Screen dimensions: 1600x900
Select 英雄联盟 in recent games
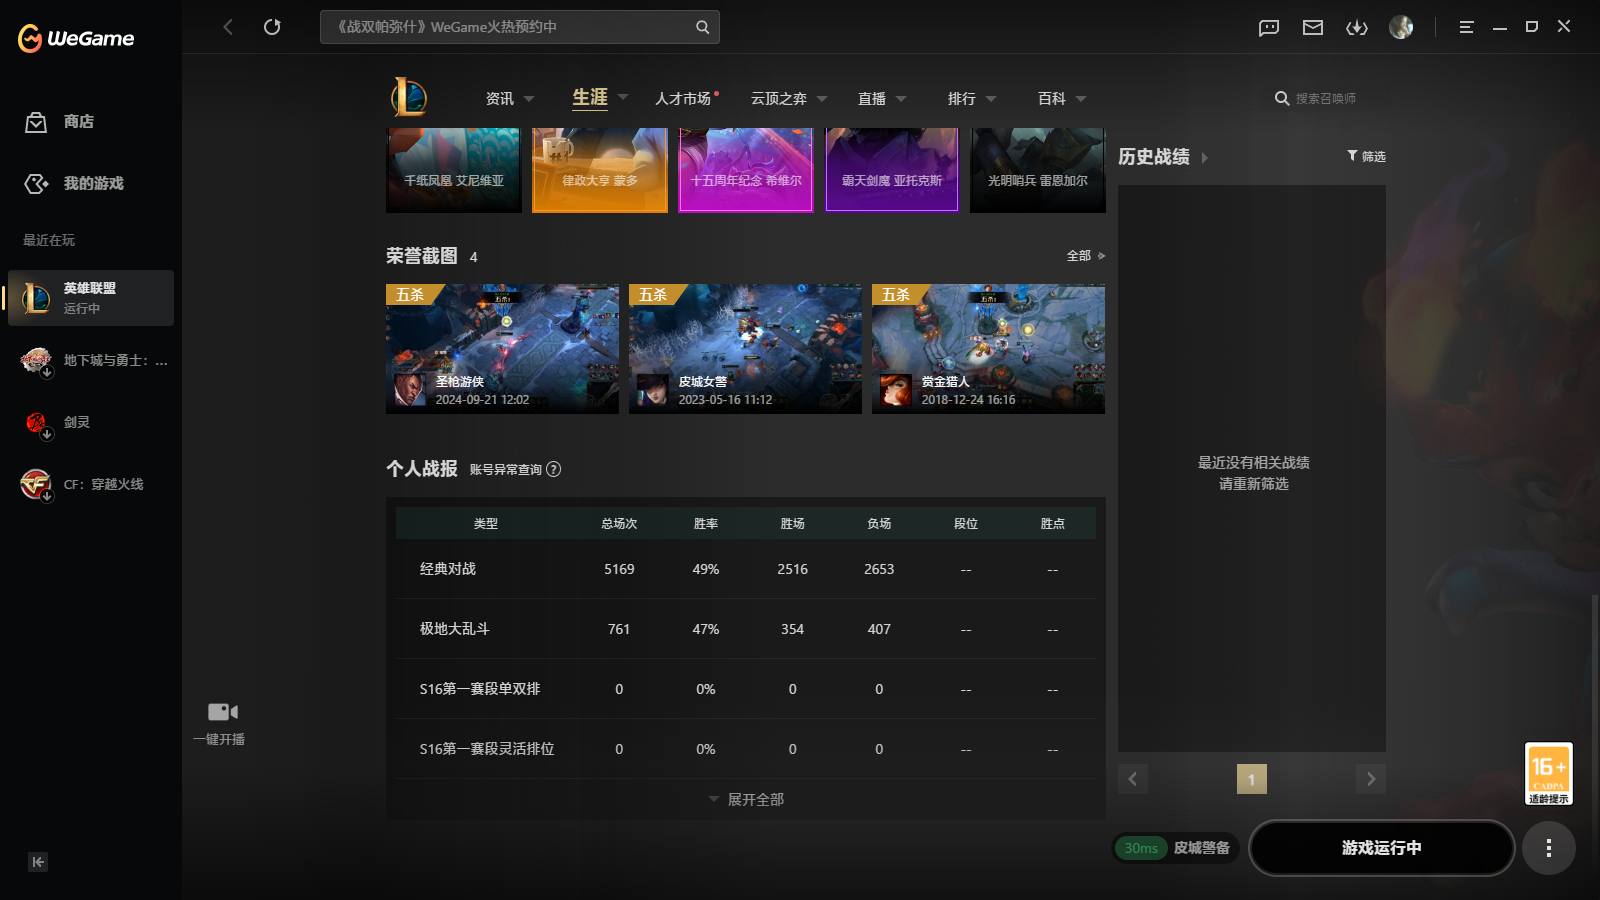pos(91,298)
